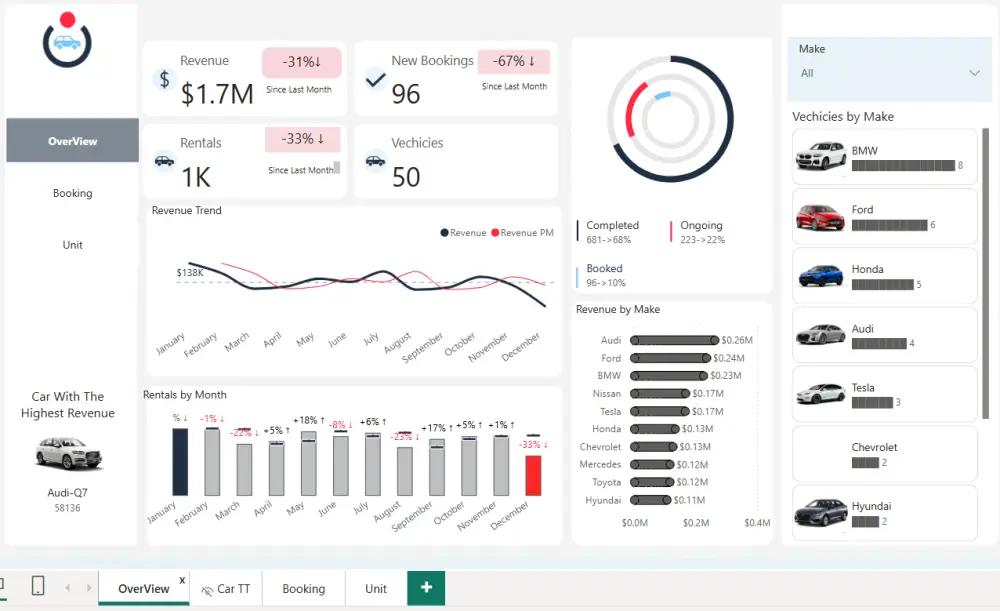Go to previous page tabs arrow
This screenshot has height=611, width=1000.
point(68,587)
